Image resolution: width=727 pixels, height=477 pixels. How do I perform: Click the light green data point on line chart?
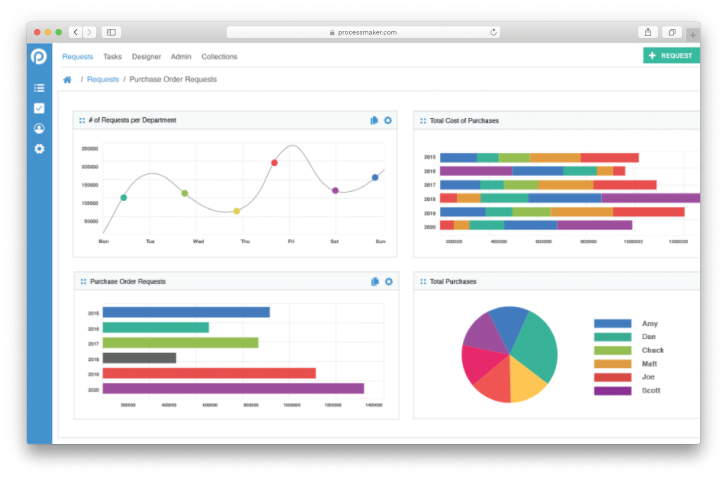click(185, 193)
